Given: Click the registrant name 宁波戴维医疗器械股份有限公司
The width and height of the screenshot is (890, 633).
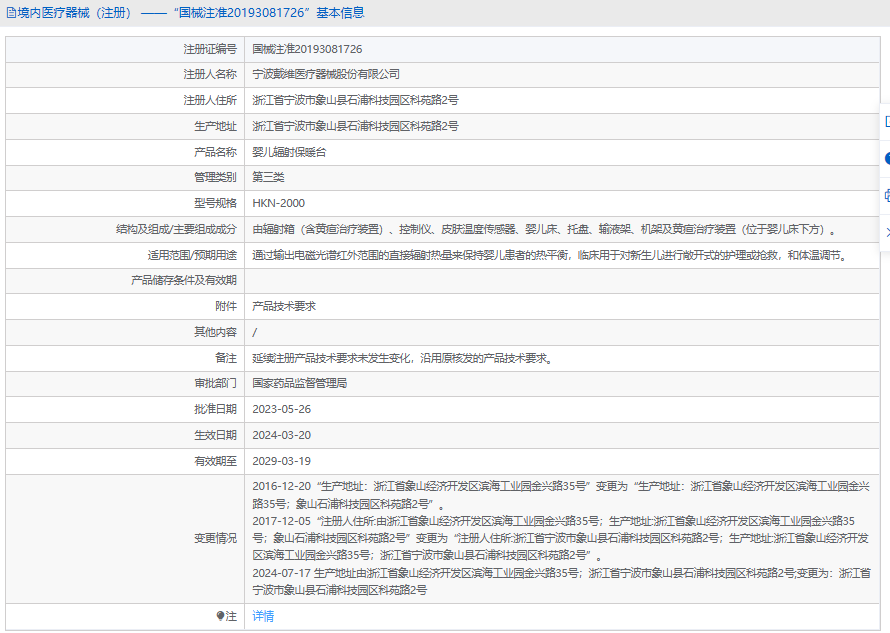Looking at the screenshot, I should pyautogui.click(x=326, y=74).
